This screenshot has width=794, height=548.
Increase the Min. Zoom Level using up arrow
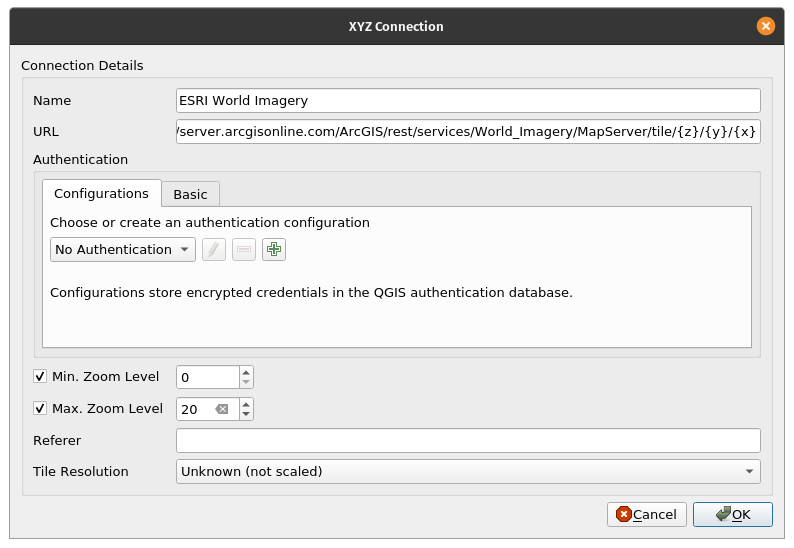pos(246,372)
